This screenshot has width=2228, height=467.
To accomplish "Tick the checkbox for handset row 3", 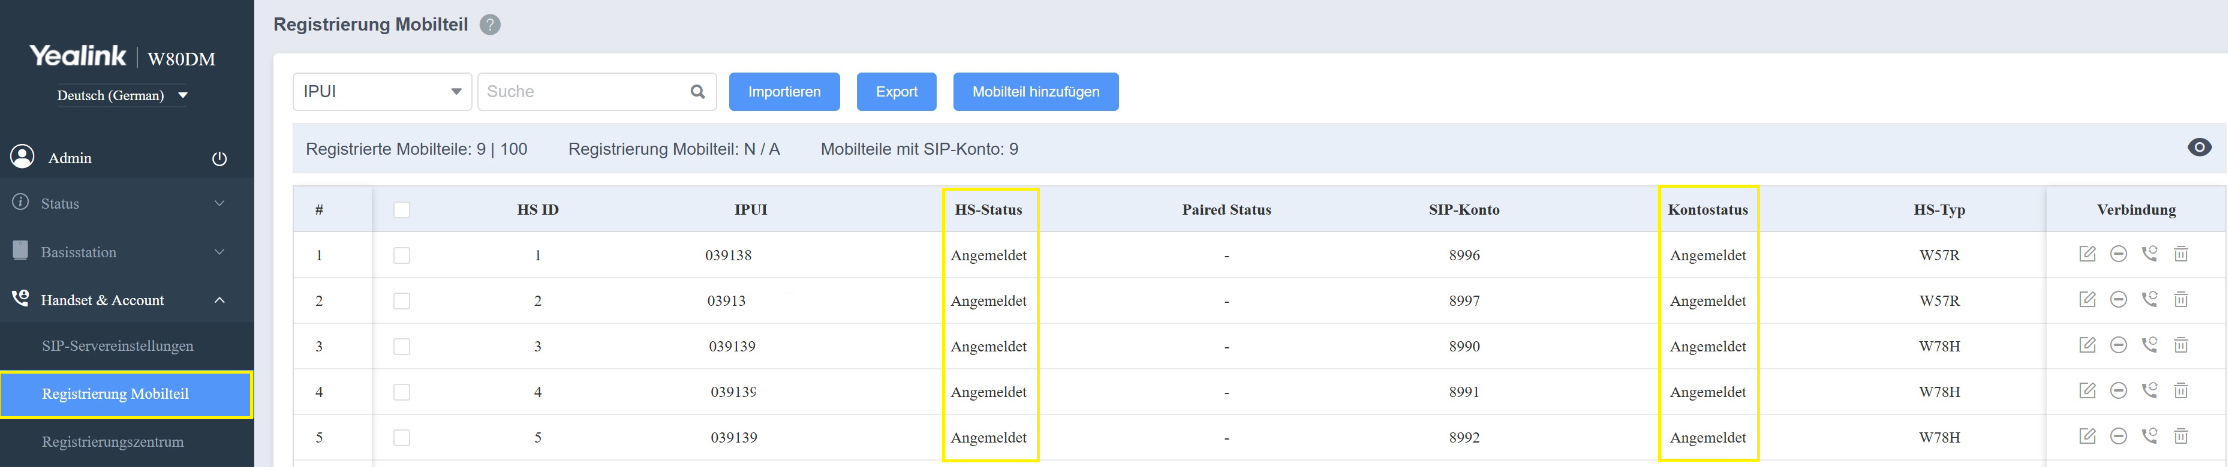I will click(402, 347).
